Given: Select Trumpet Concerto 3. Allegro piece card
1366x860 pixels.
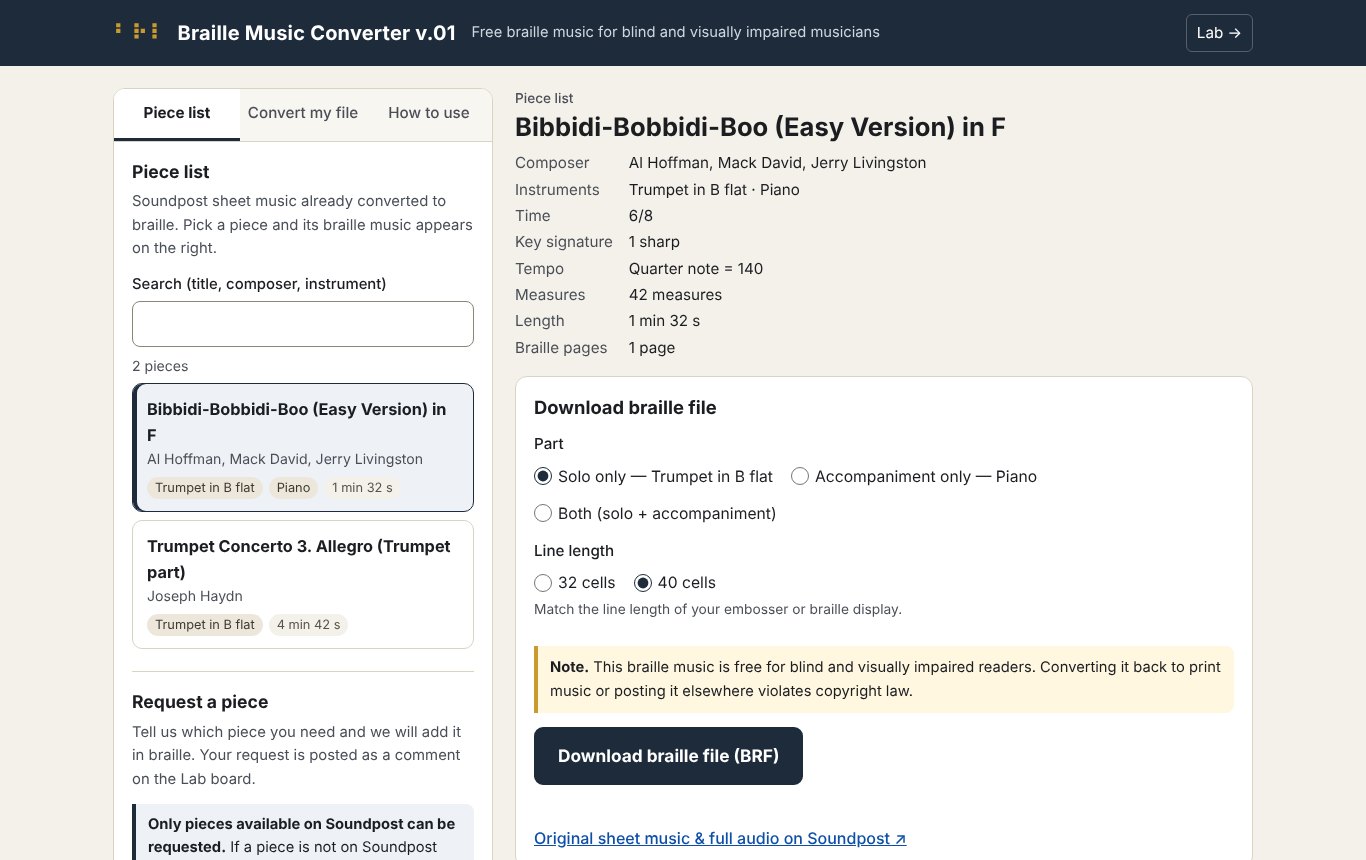Looking at the screenshot, I should pos(303,584).
